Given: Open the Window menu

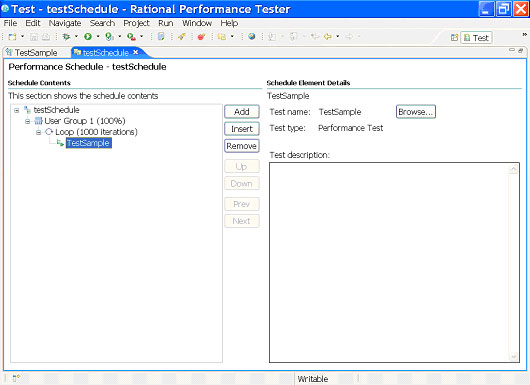Looking at the screenshot, I should [x=197, y=23].
